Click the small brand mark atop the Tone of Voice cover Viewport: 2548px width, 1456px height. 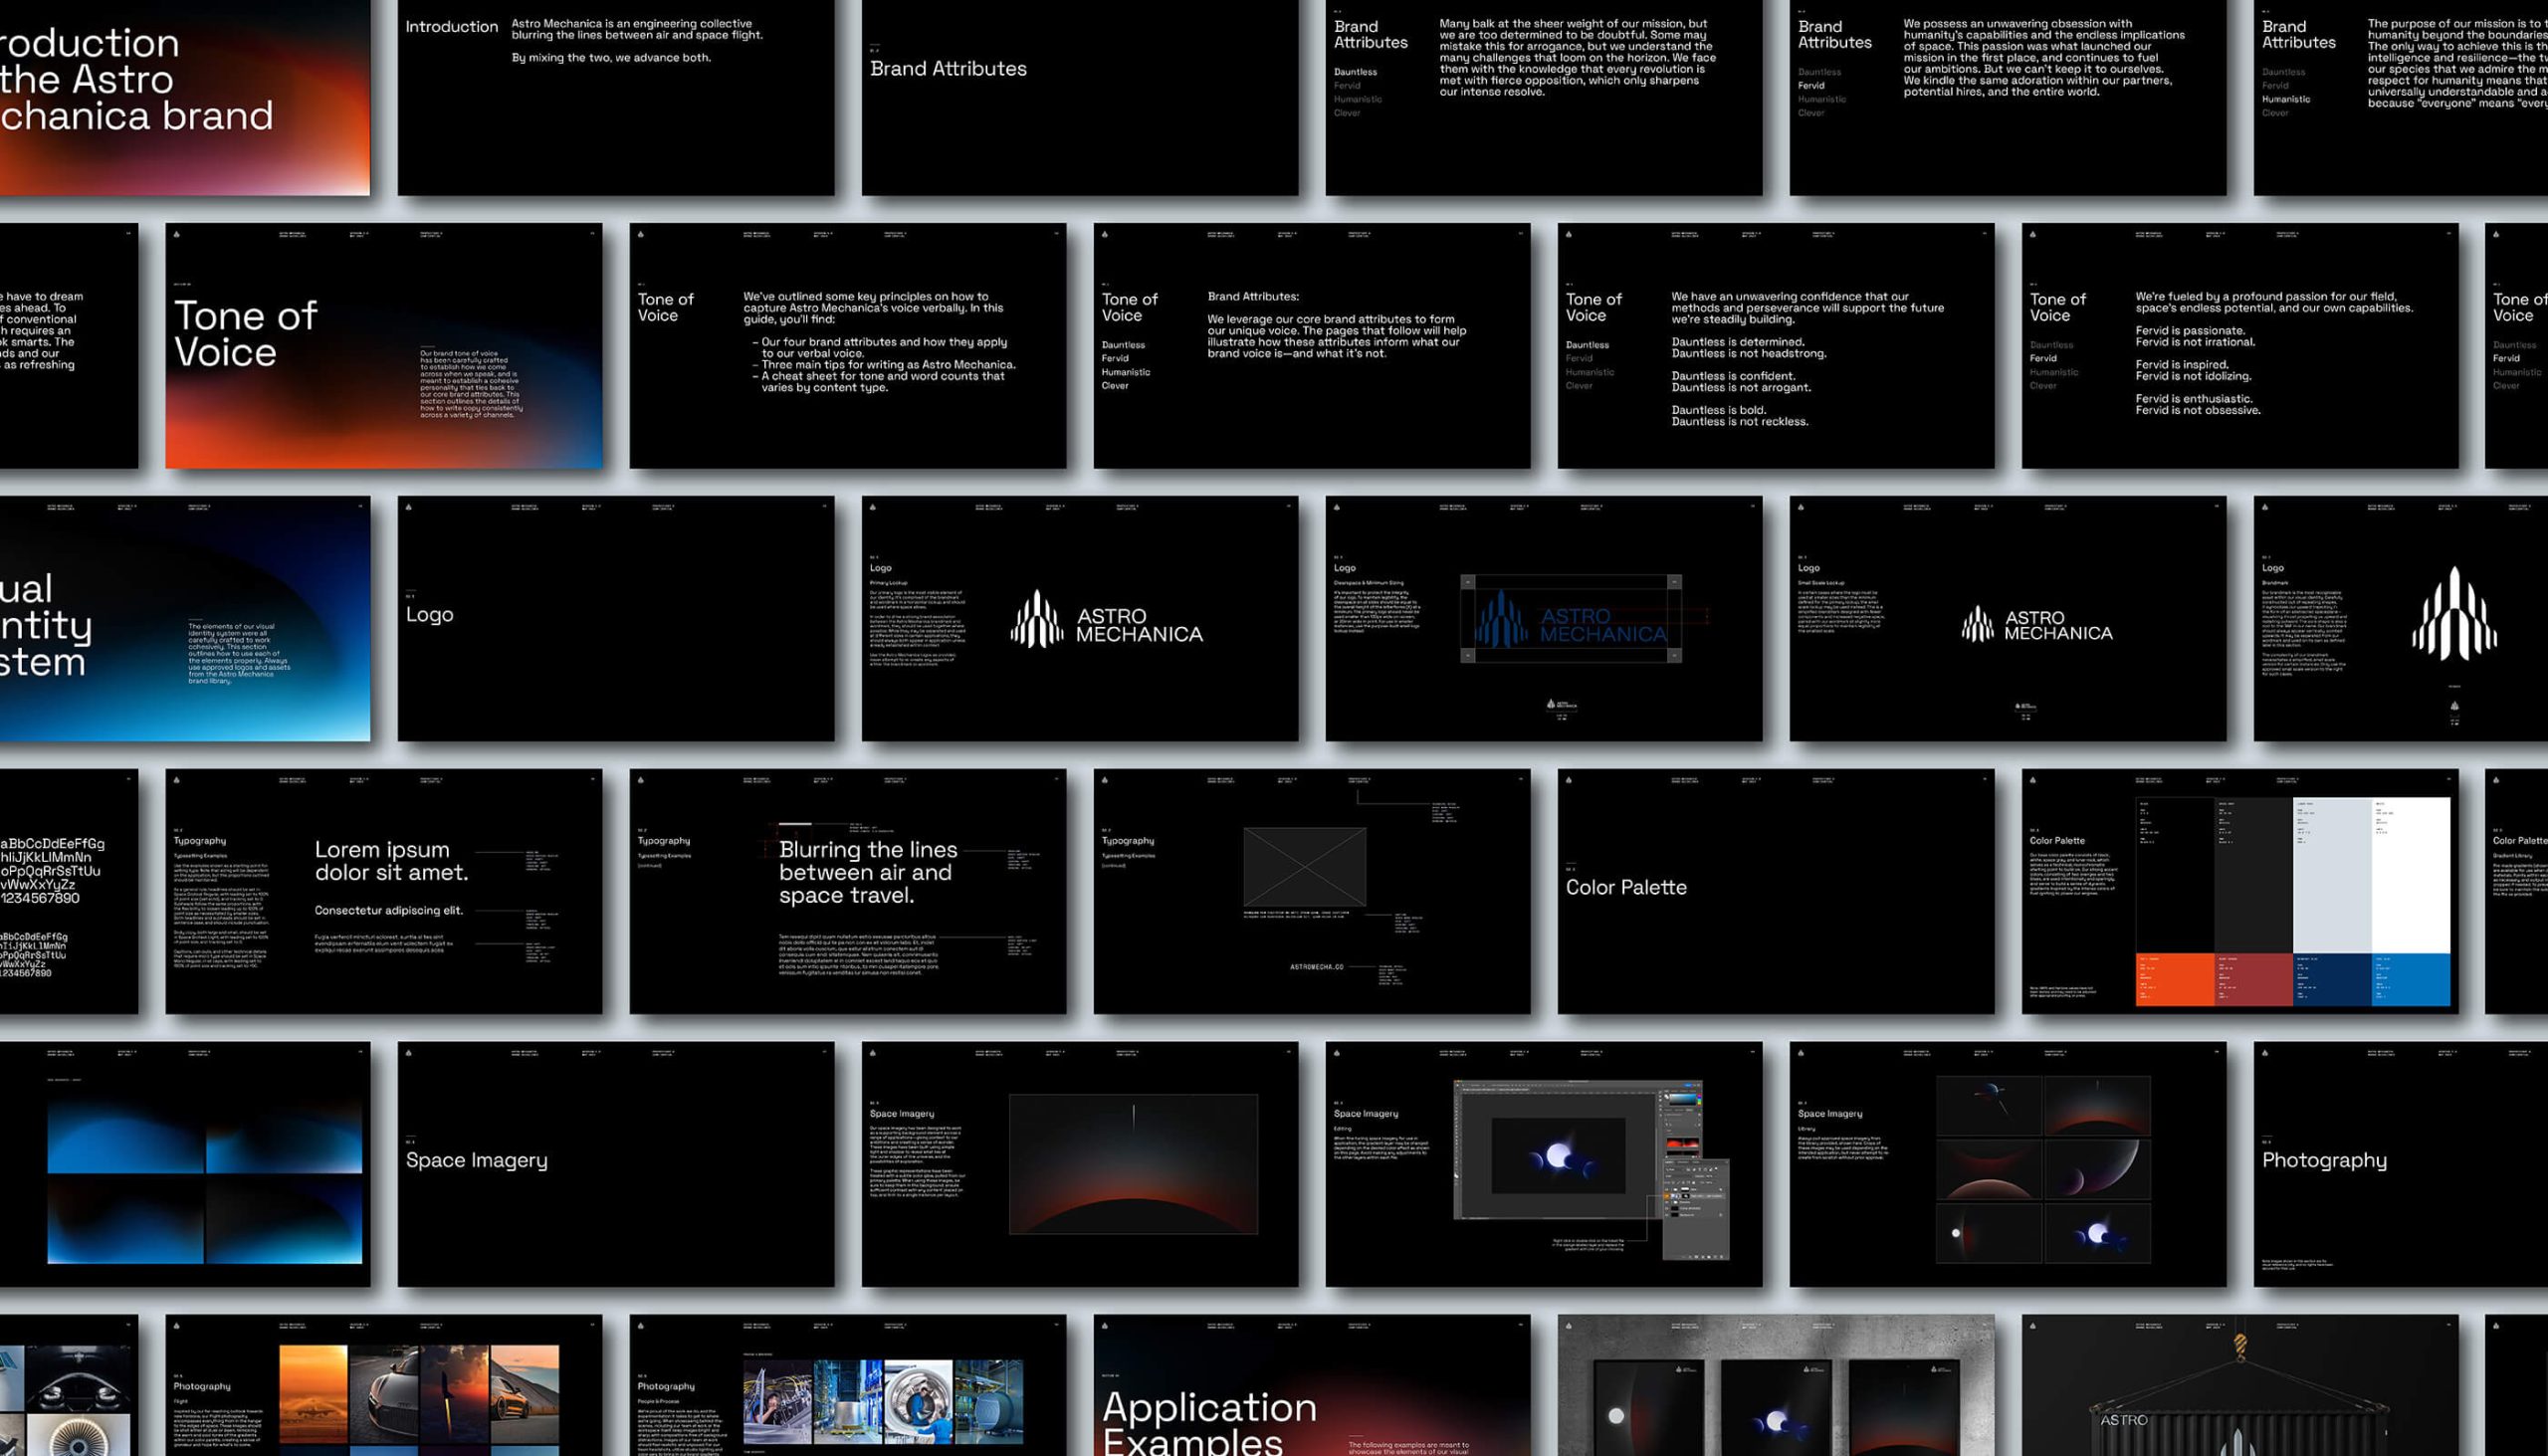click(177, 234)
